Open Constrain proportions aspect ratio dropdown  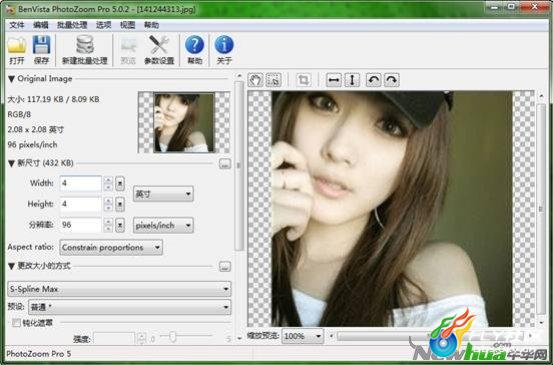pos(111,248)
